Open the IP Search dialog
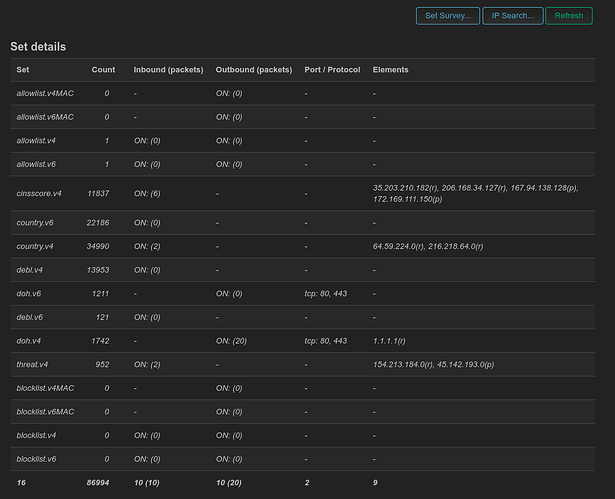Viewport: 615px width, 499px height. pyautogui.click(x=513, y=16)
